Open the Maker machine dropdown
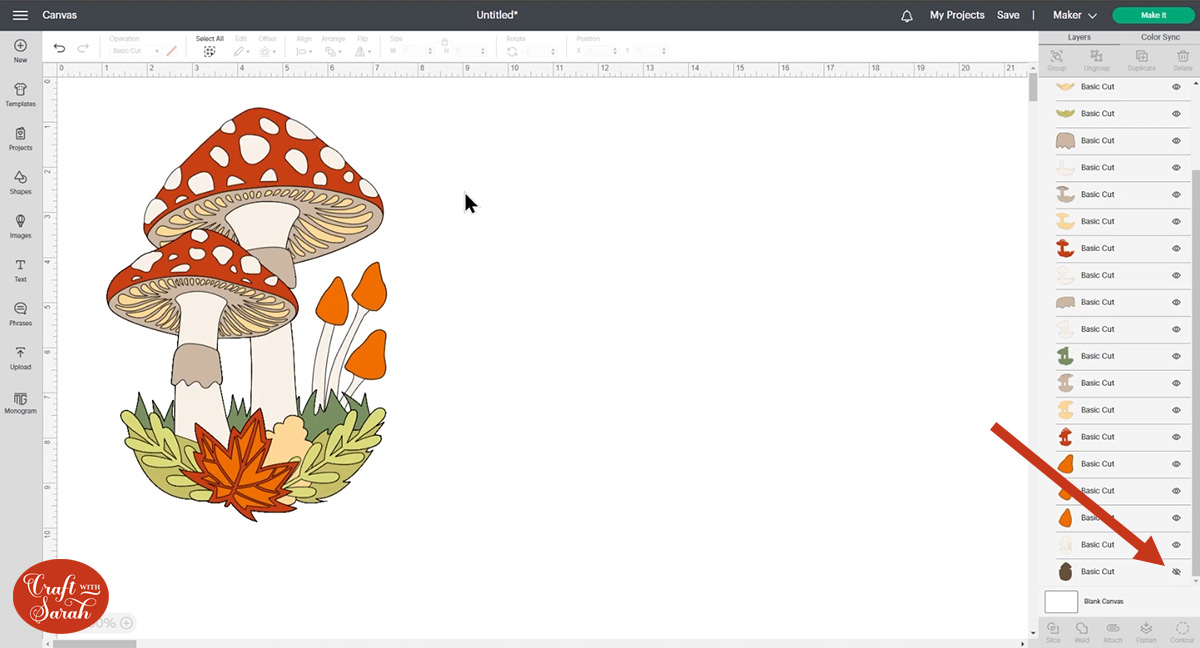Viewport: 1200px width, 648px height. [x=1074, y=15]
